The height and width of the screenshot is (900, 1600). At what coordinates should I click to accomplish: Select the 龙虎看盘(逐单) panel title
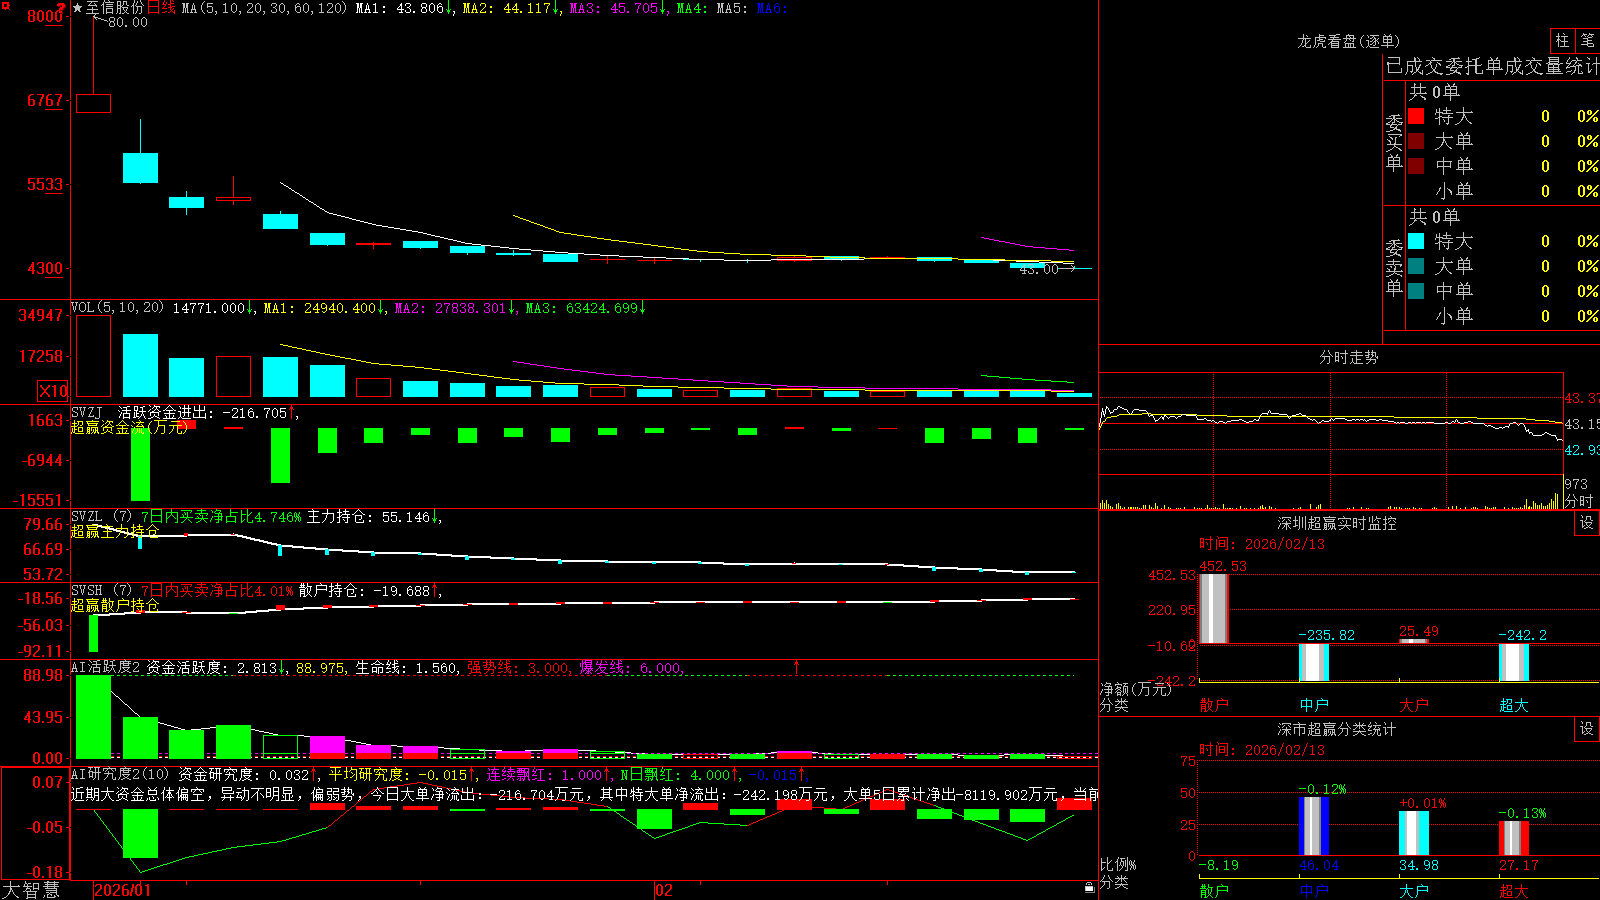coord(1348,41)
